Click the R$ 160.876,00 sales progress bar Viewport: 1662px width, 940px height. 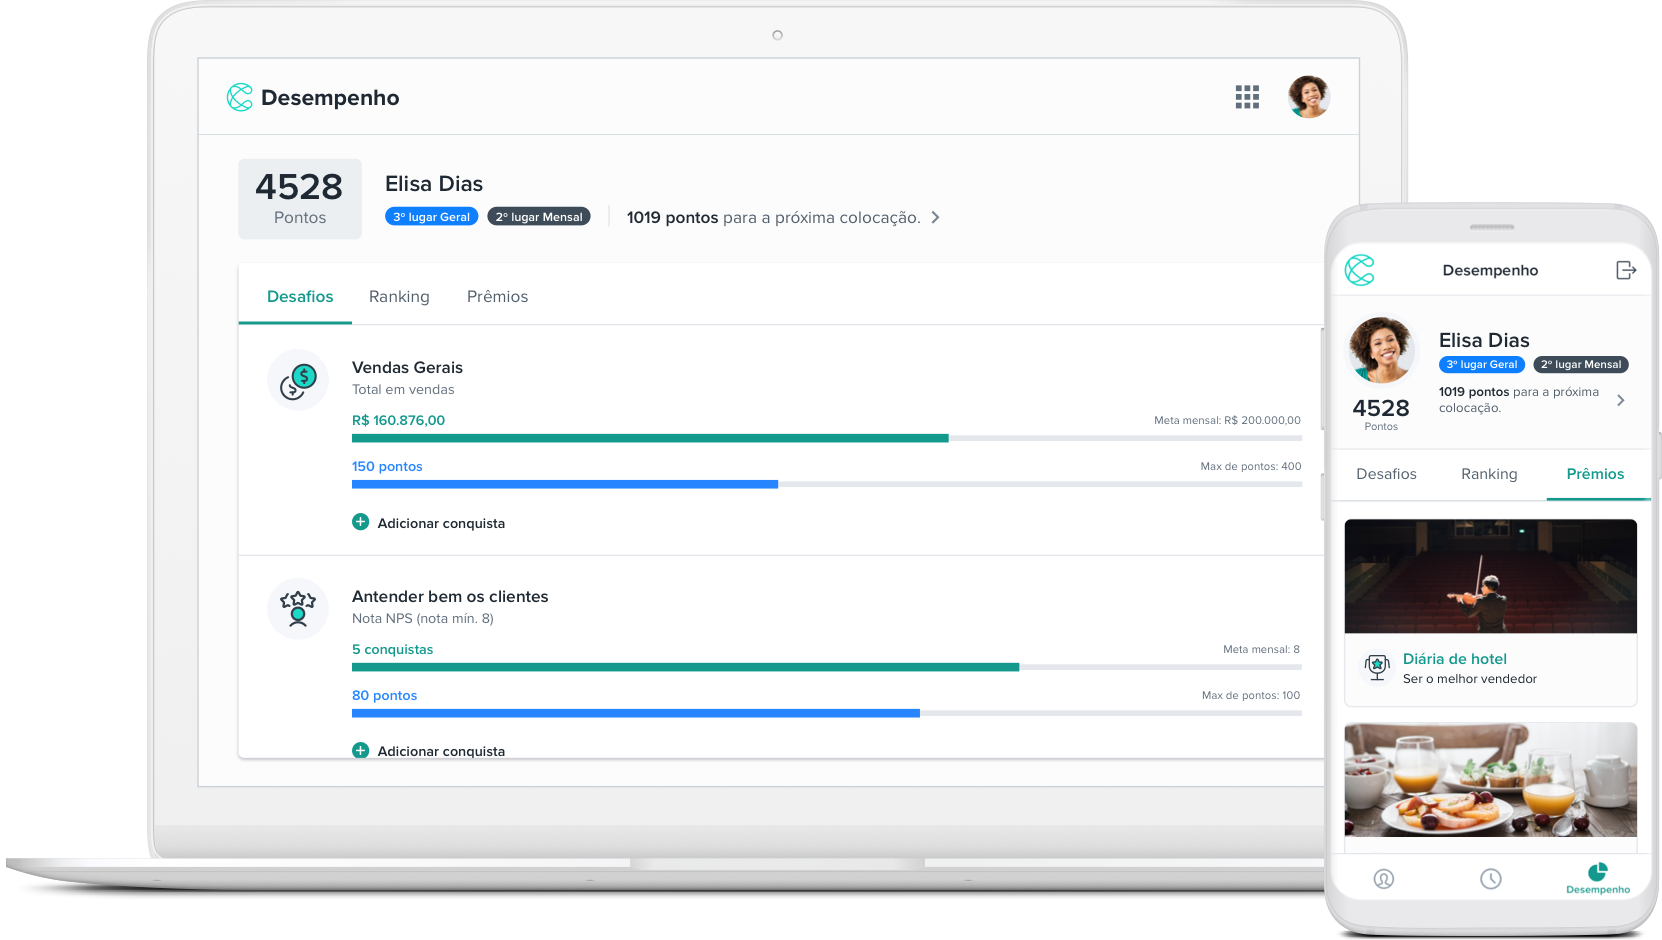tap(827, 438)
